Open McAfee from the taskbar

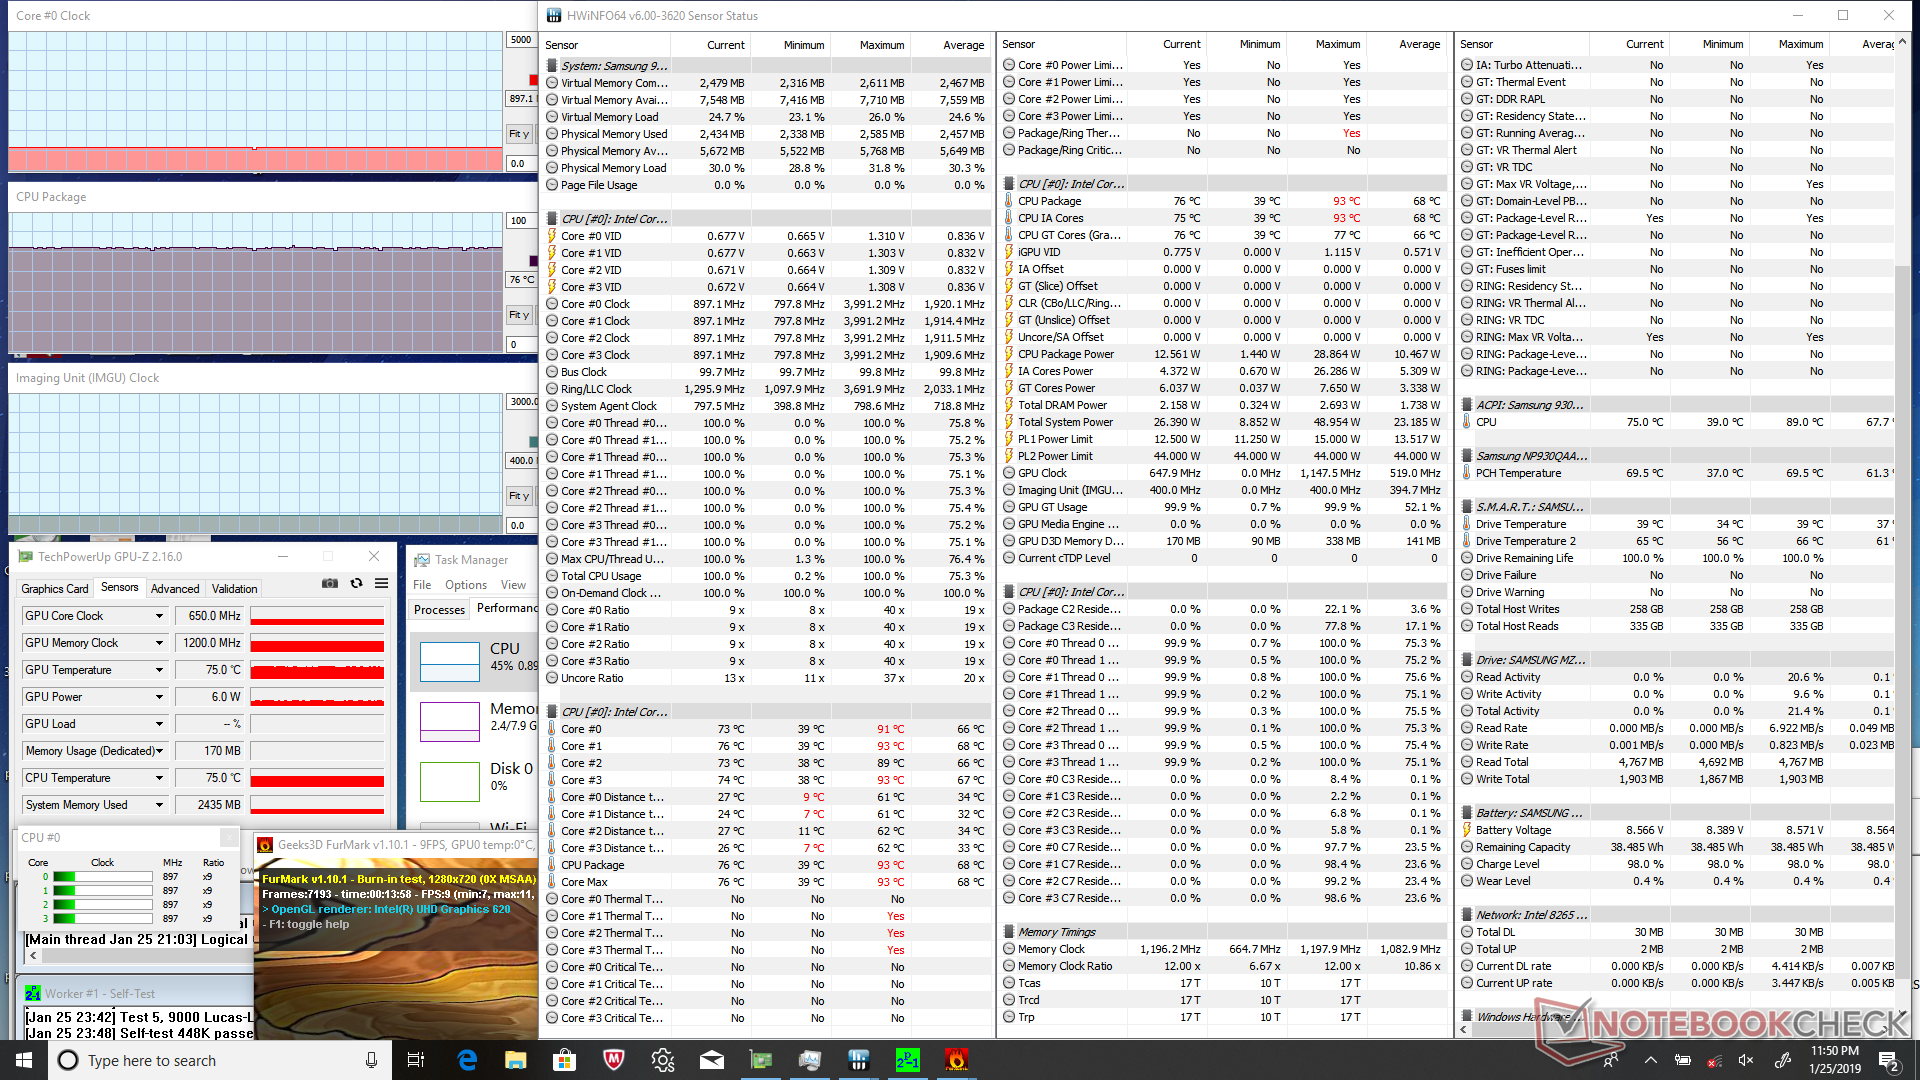pyautogui.click(x=614, y=1060)
